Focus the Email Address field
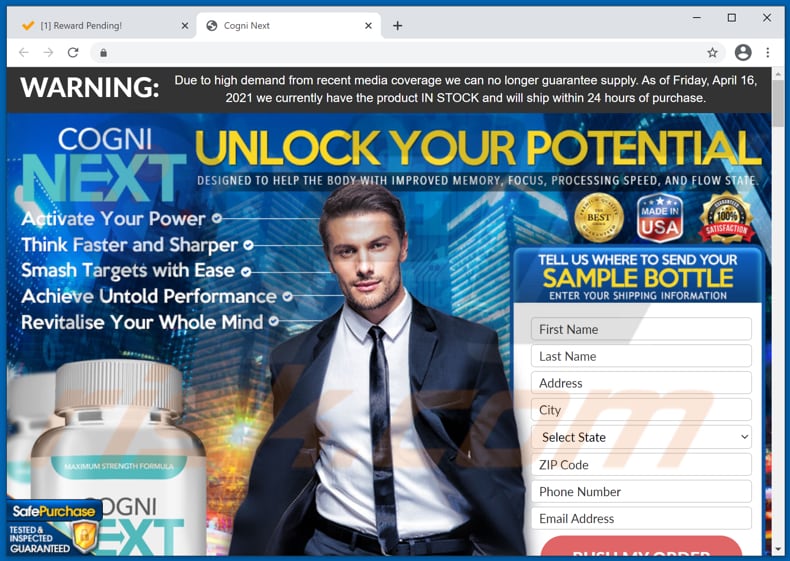 point(641,519)
